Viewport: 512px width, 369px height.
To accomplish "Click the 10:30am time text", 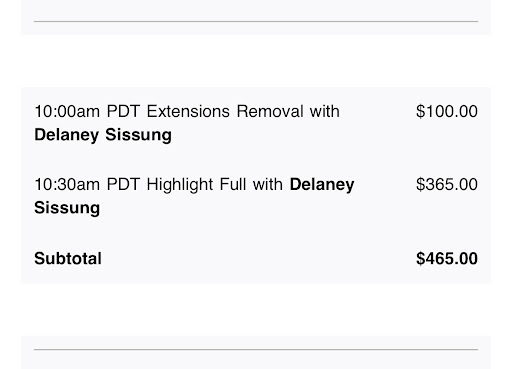I will [x=67, y=184].
